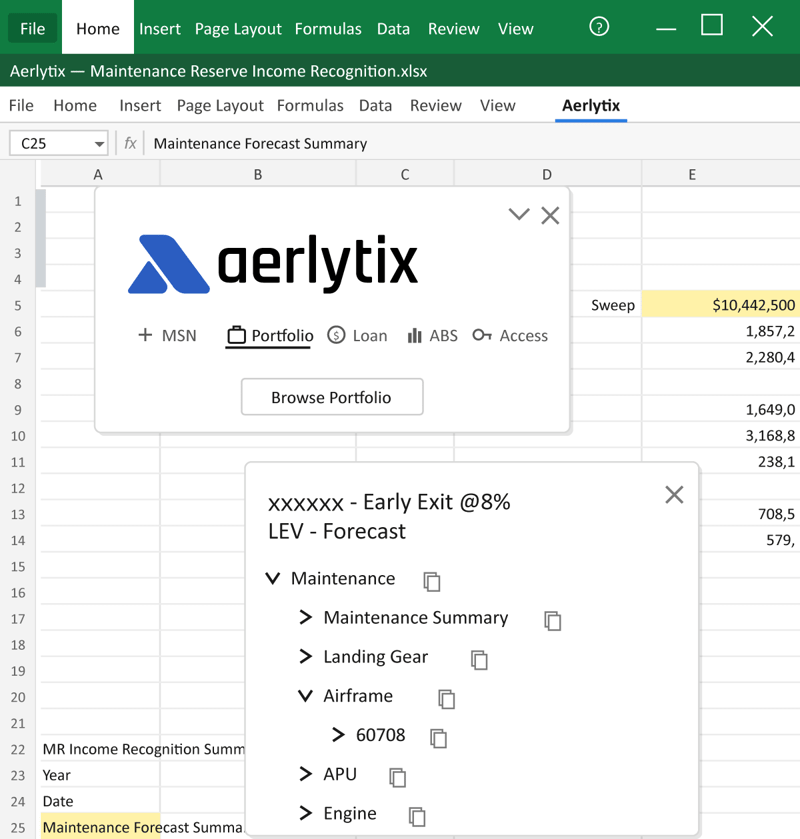The width and height of the screenshot is (800, 839).
Task: Open the green File button
Action: pyautogui.click(x=33, y=28)
